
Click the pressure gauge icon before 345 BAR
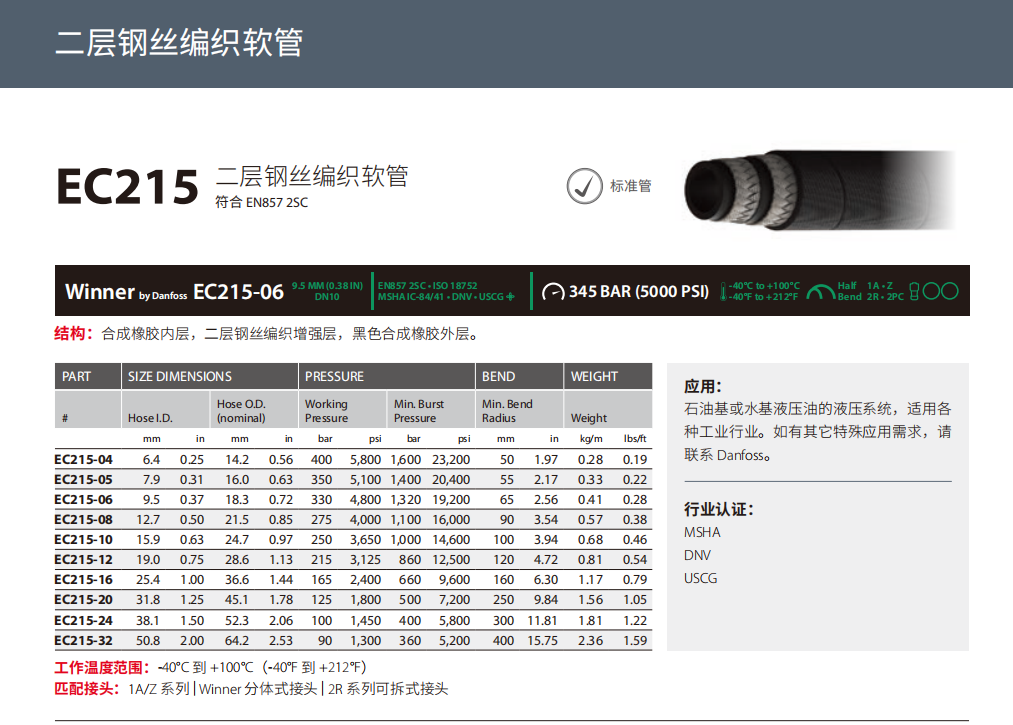(x=553, y=292)
